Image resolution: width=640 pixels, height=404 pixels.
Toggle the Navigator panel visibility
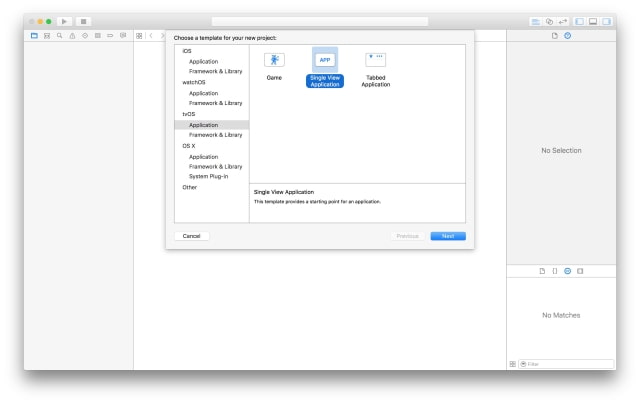[580, 21]
